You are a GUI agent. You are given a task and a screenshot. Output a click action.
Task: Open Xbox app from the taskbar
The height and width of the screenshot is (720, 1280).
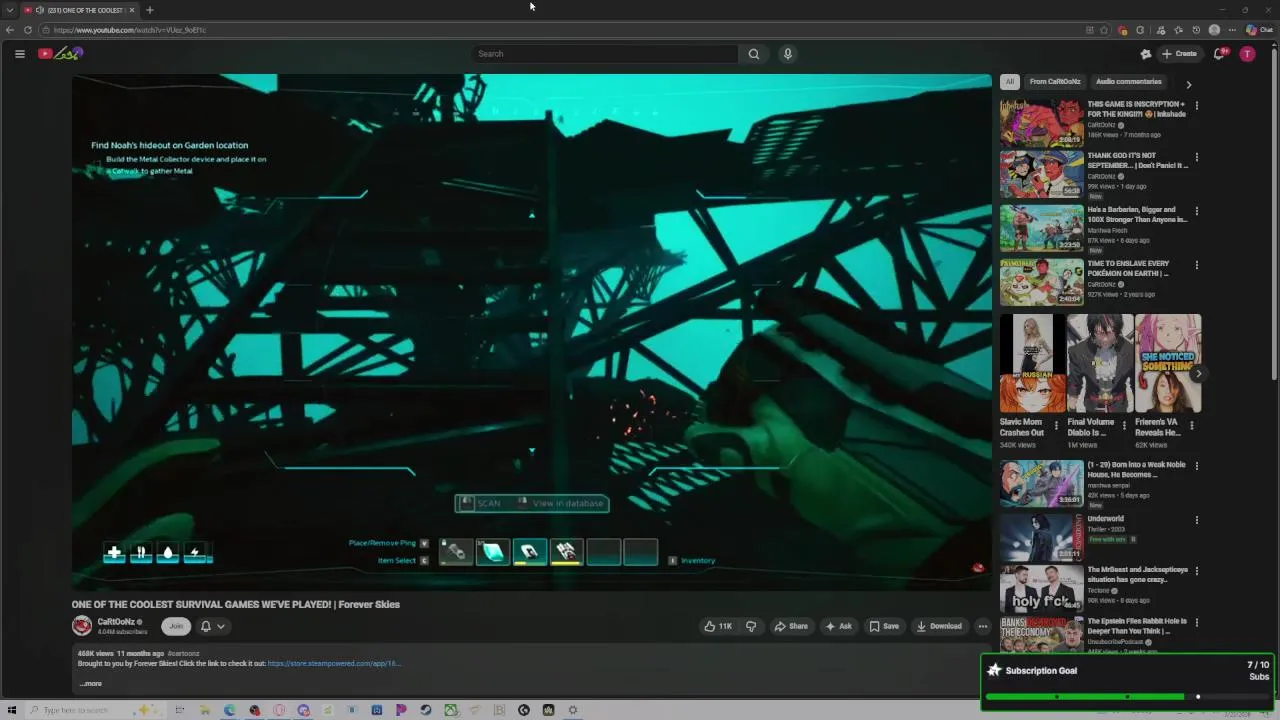click(x=451, y=711)
